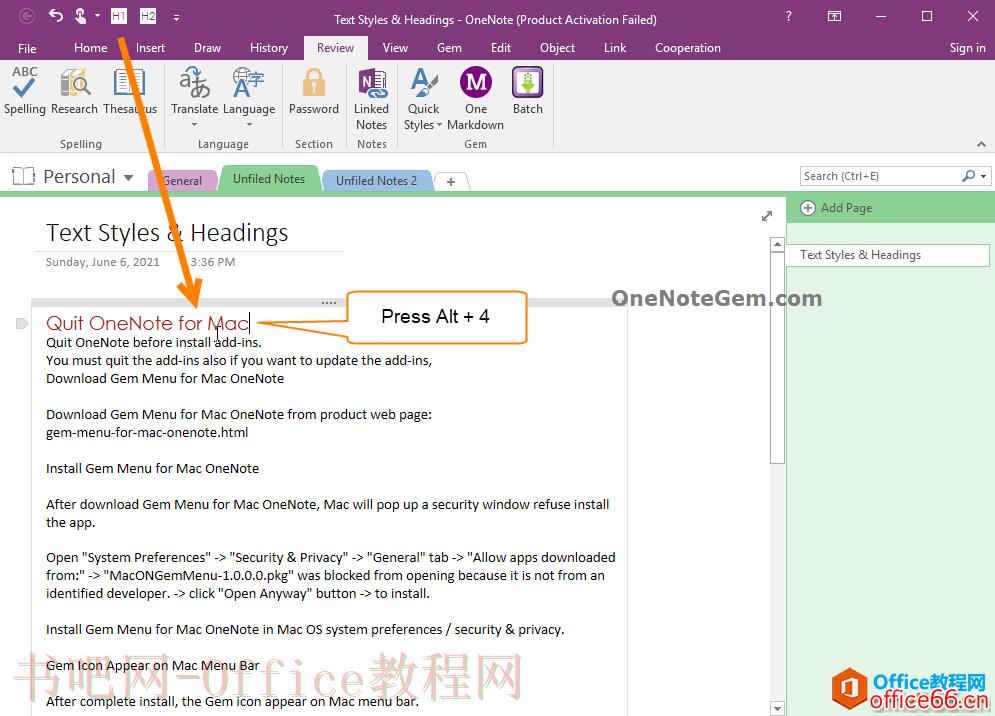This screenshot has height=716, width=995.
Task: Open the Edit ribbon tab
Action: [501, 48]
